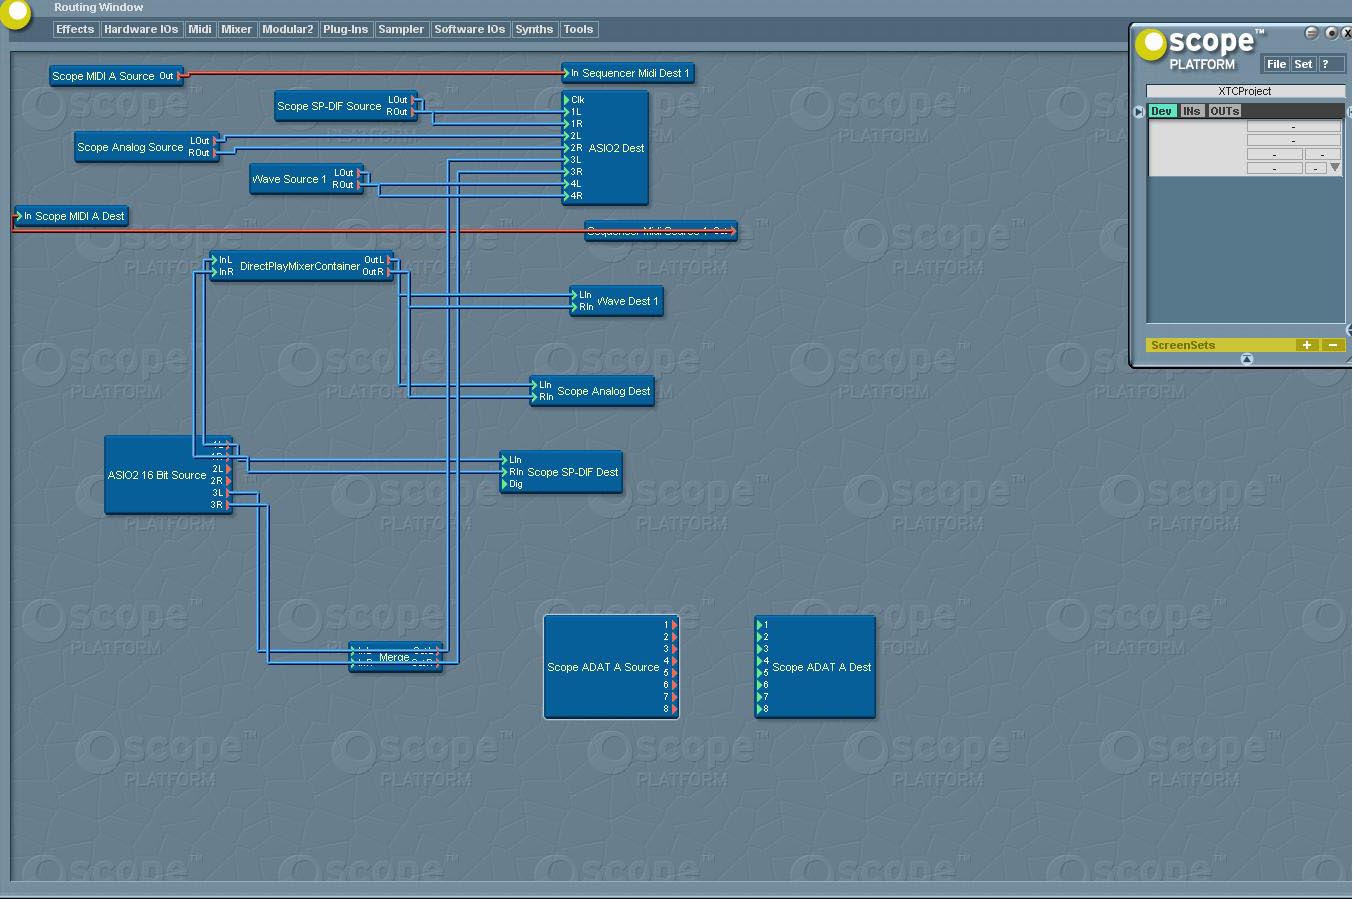The width and height of the screenshot is (1353, 899).
Task: Open File menu in Scope Platform panel
Action: coord(1276,64)
